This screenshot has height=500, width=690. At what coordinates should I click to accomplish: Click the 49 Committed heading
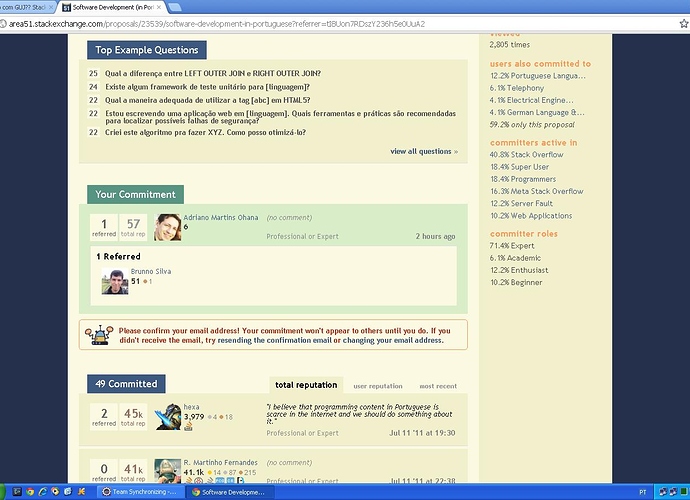click(126, 384)
